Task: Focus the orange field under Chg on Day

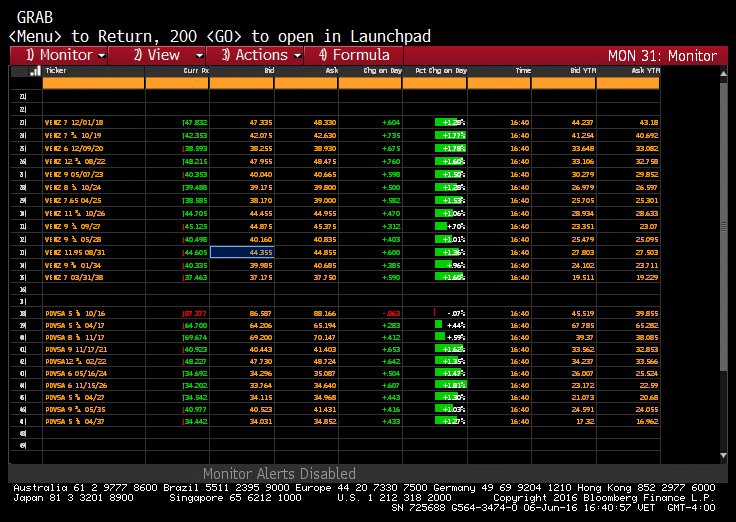Action: [x=370, y=83]
